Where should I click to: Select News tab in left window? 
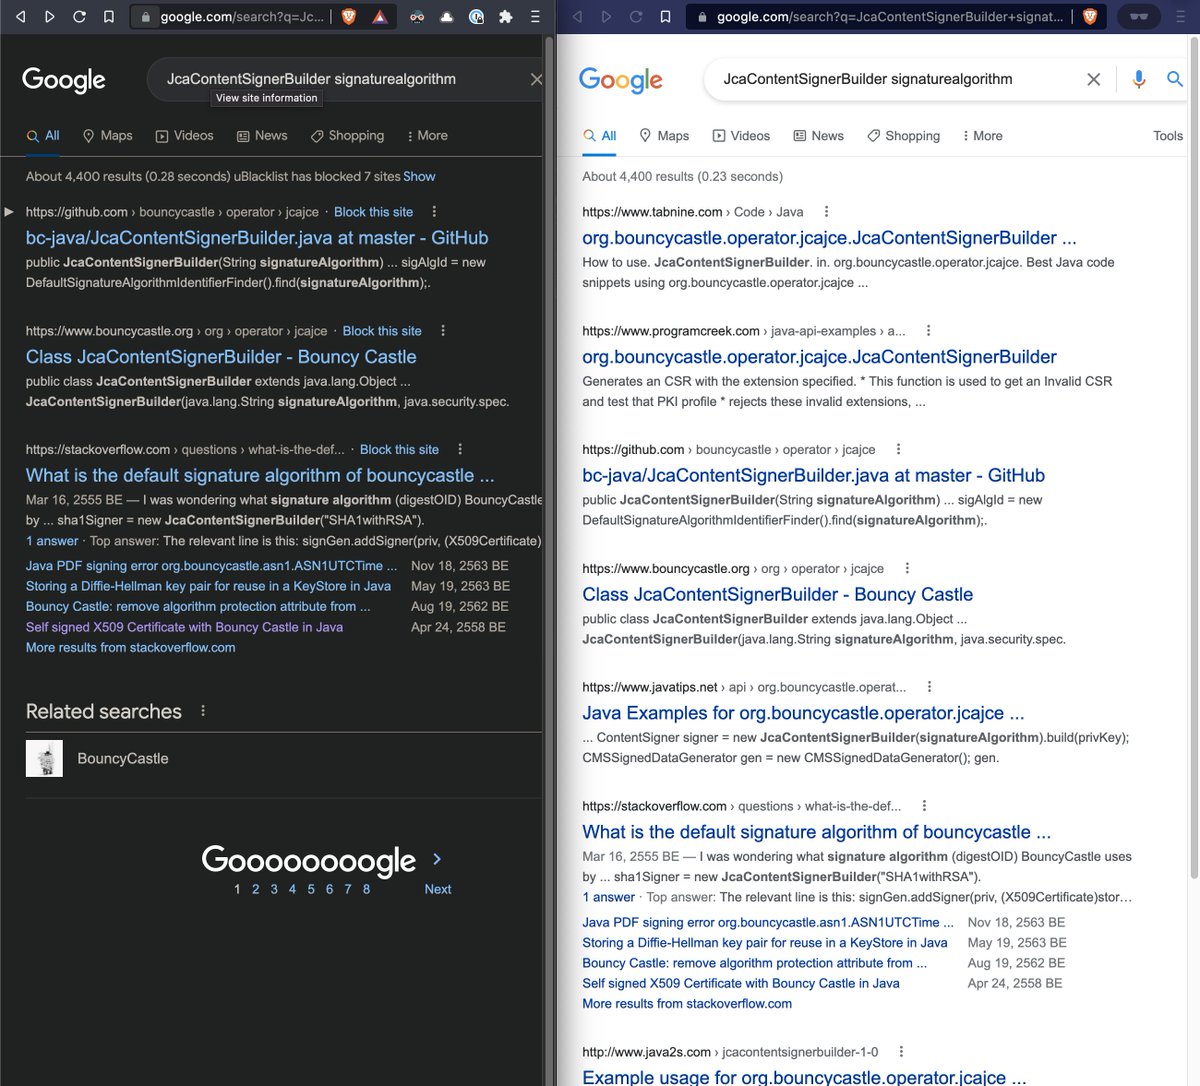262,136
